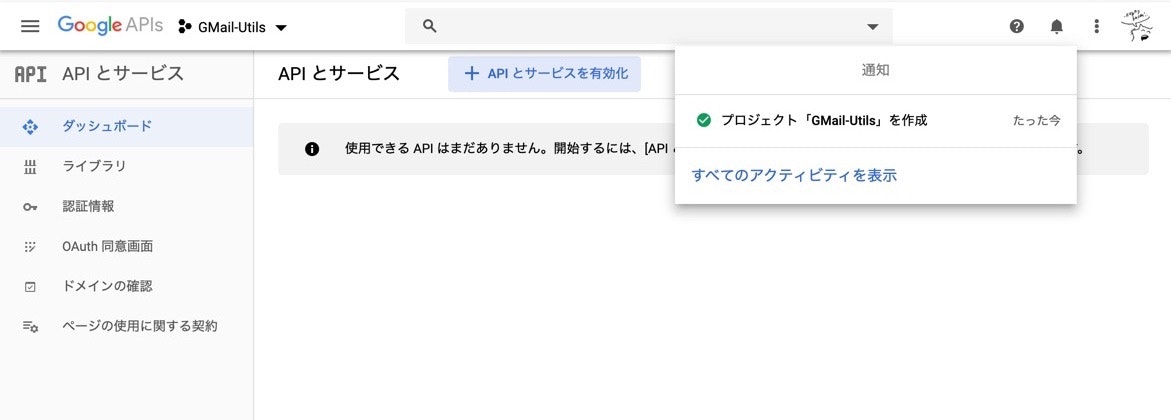
Task: Open the すべてのアクティビティを表示 link
Action: tap(794, 176)
